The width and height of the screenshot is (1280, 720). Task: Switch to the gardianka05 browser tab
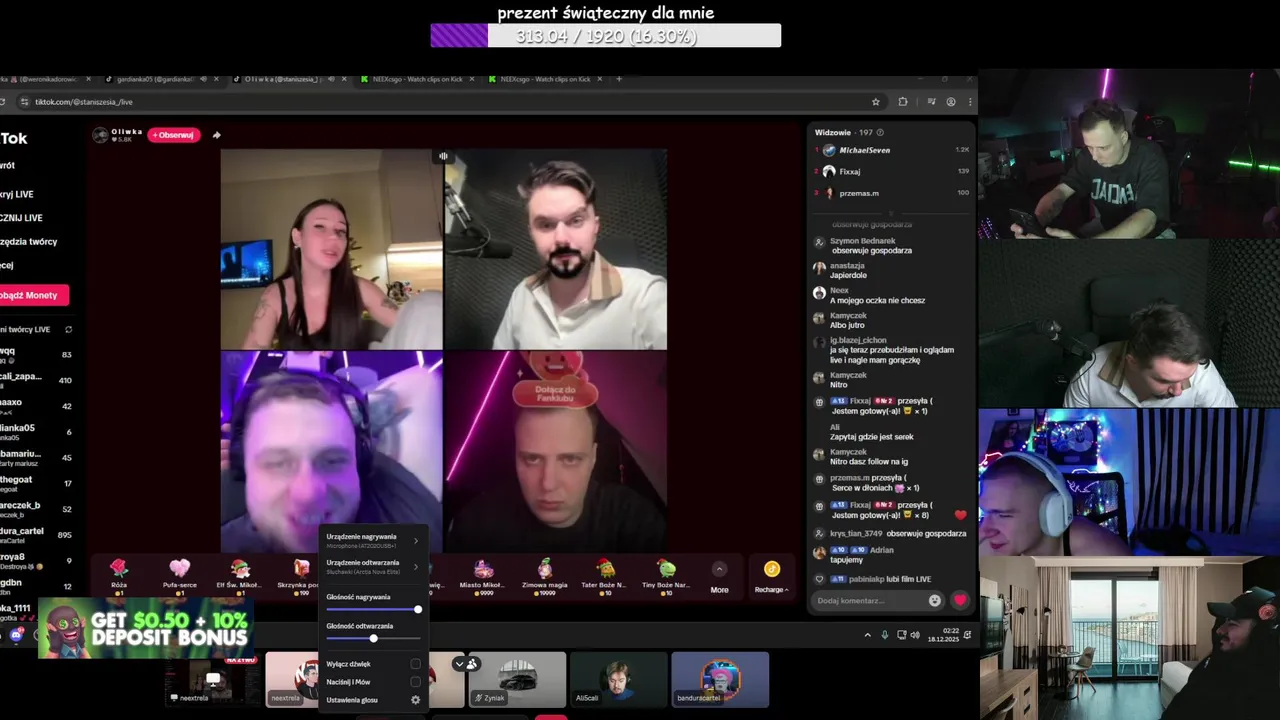click(x=160, y=79)
